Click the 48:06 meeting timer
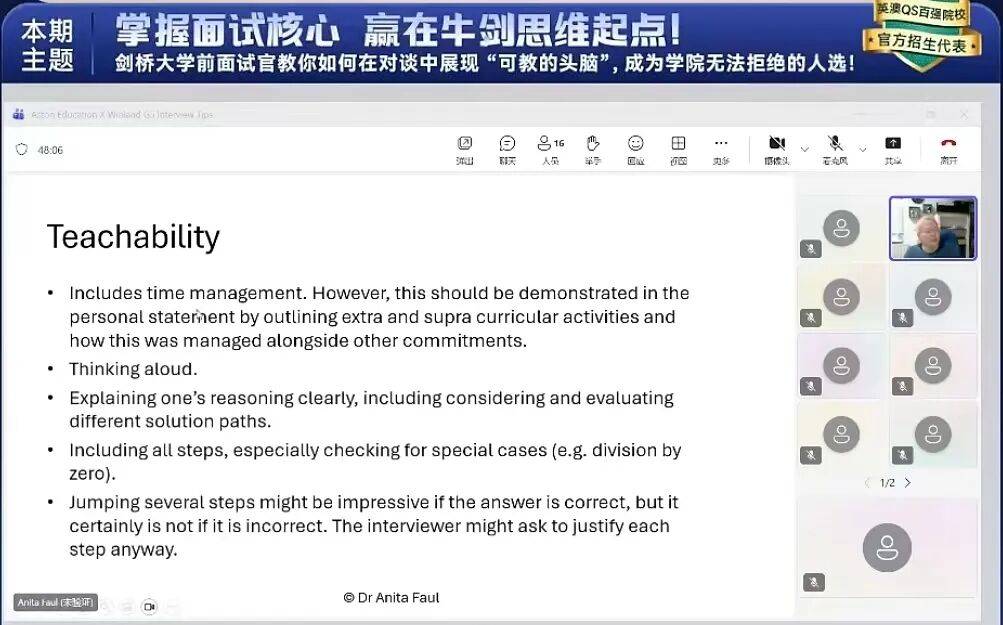 point(51,150)
